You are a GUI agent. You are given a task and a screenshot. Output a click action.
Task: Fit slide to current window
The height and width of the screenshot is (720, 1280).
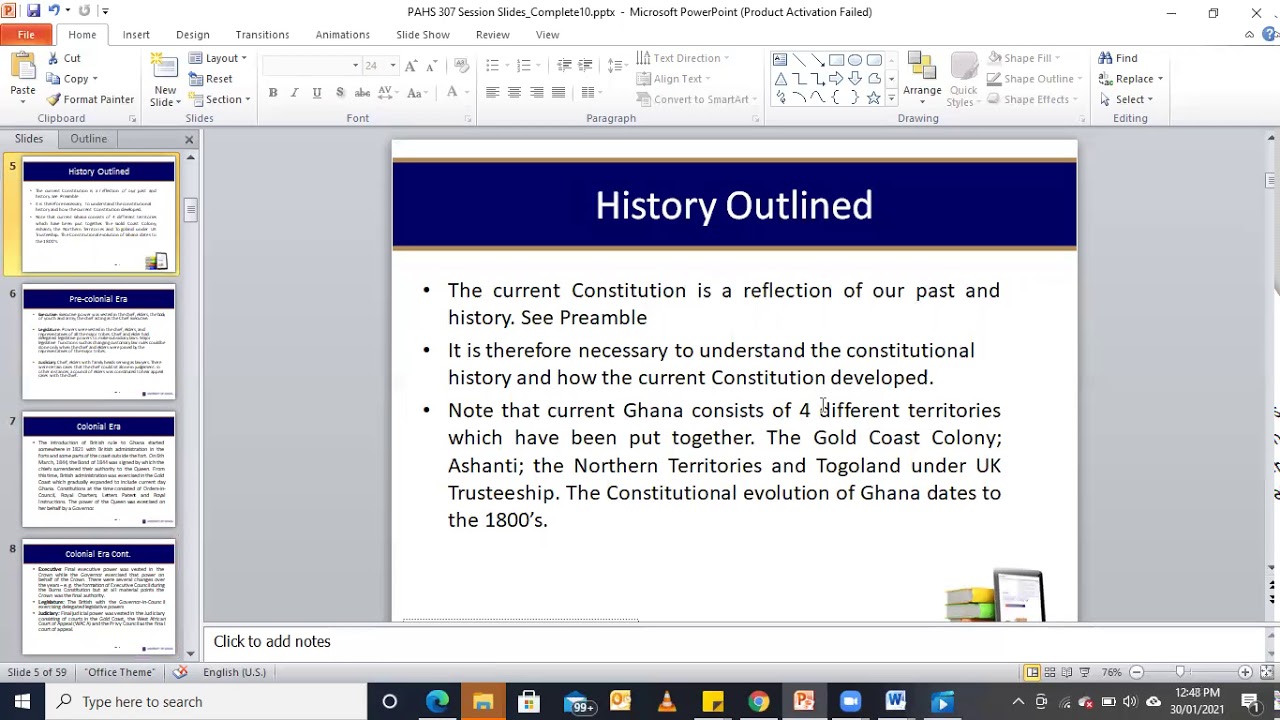(x=1266, y=672)
